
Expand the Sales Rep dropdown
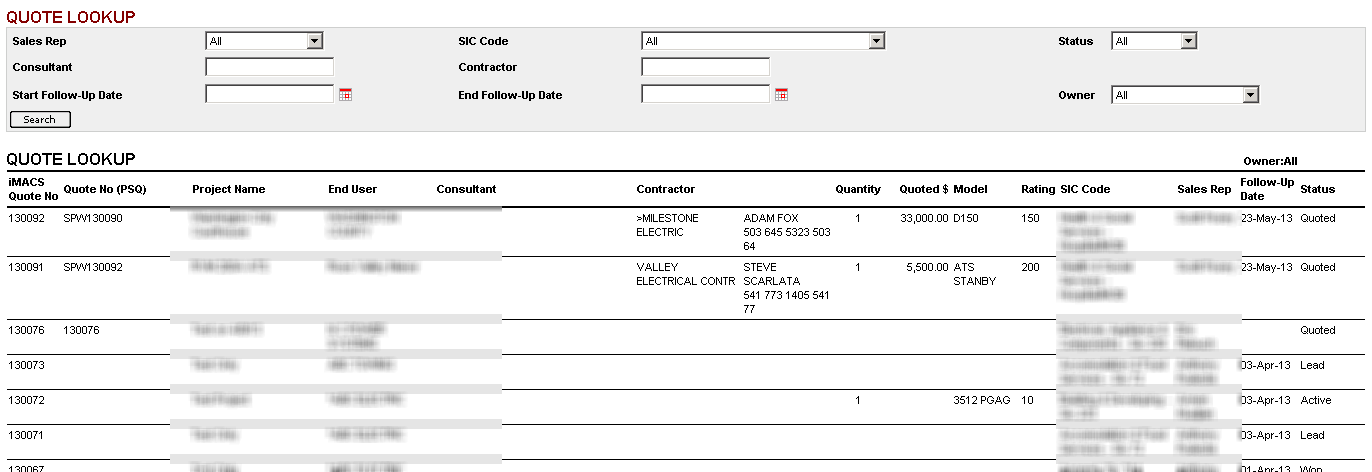pos(264,41)
